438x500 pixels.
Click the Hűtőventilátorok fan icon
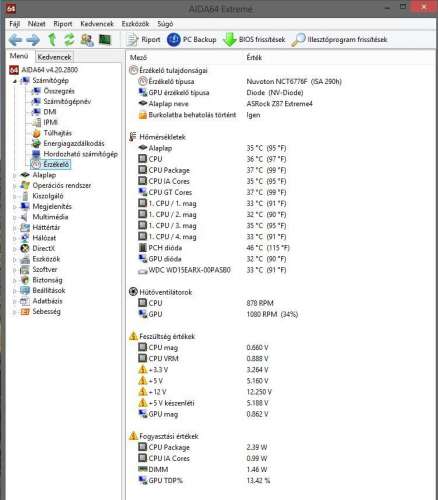click(x=133, y=292)
